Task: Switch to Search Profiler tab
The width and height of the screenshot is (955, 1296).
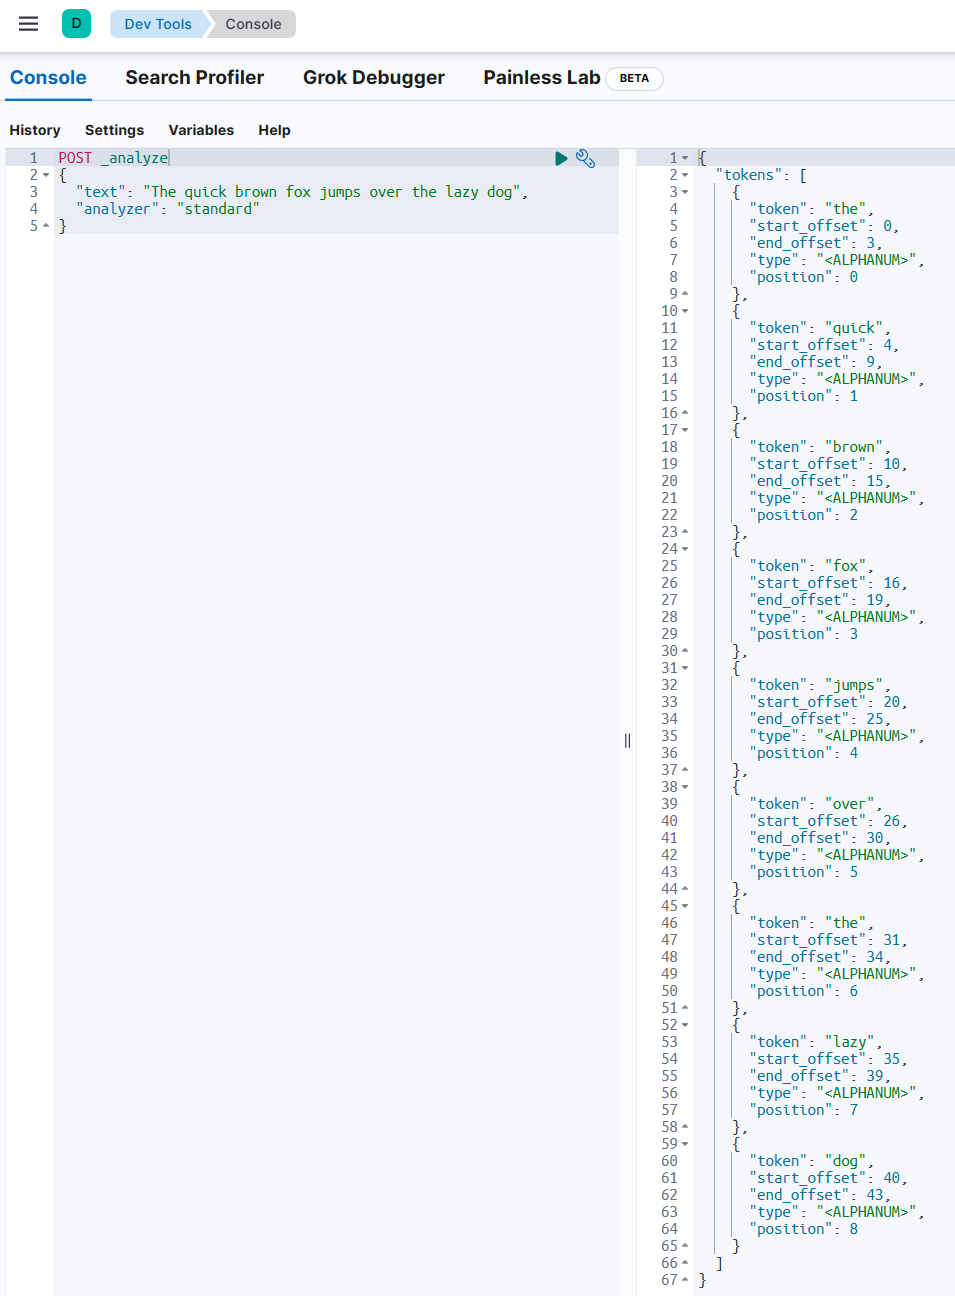Action: click(195, 77)
